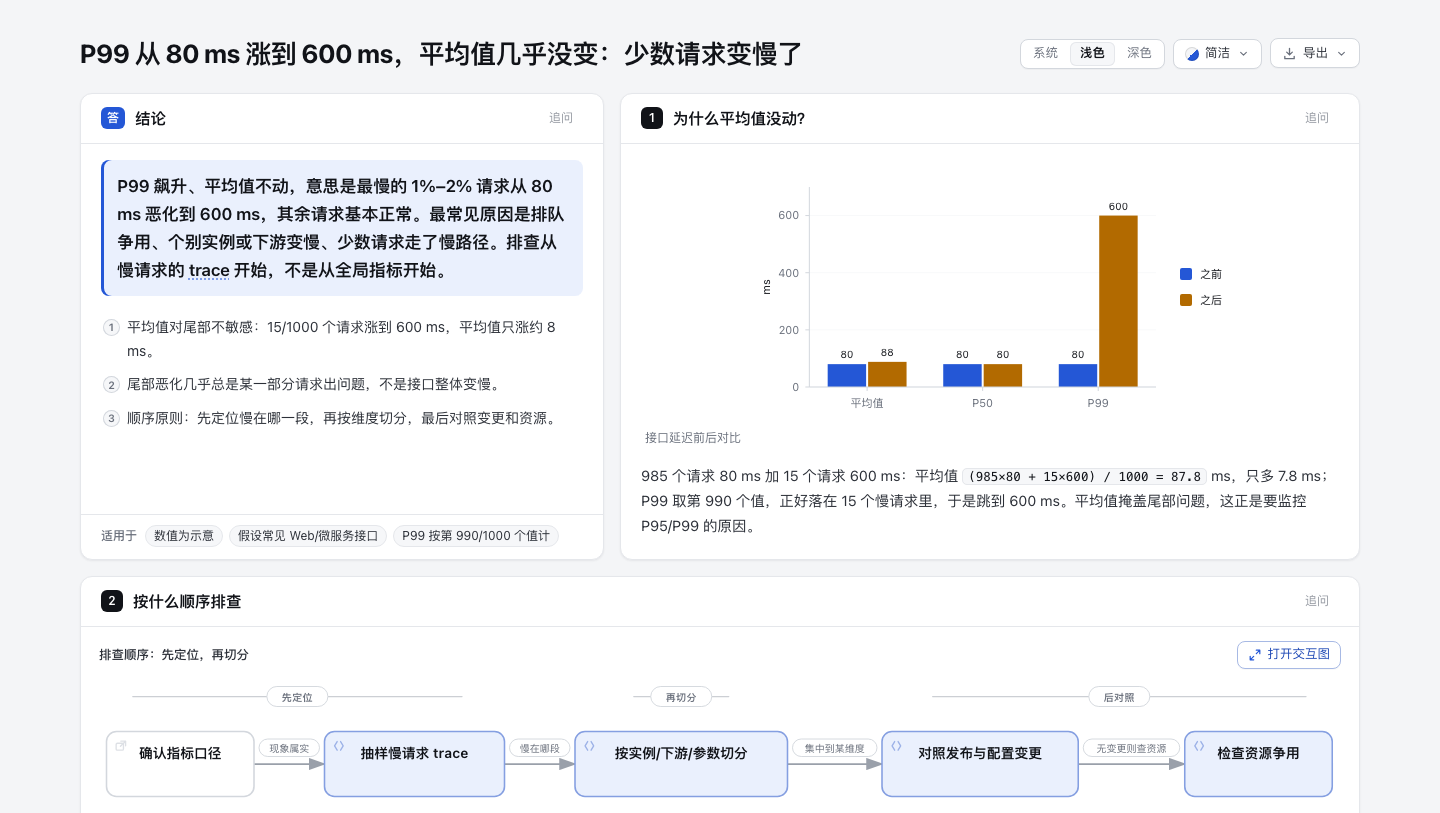The image size is (1440, 813).
Task: Click the number 2 section badge
Action: click(112, 601)
